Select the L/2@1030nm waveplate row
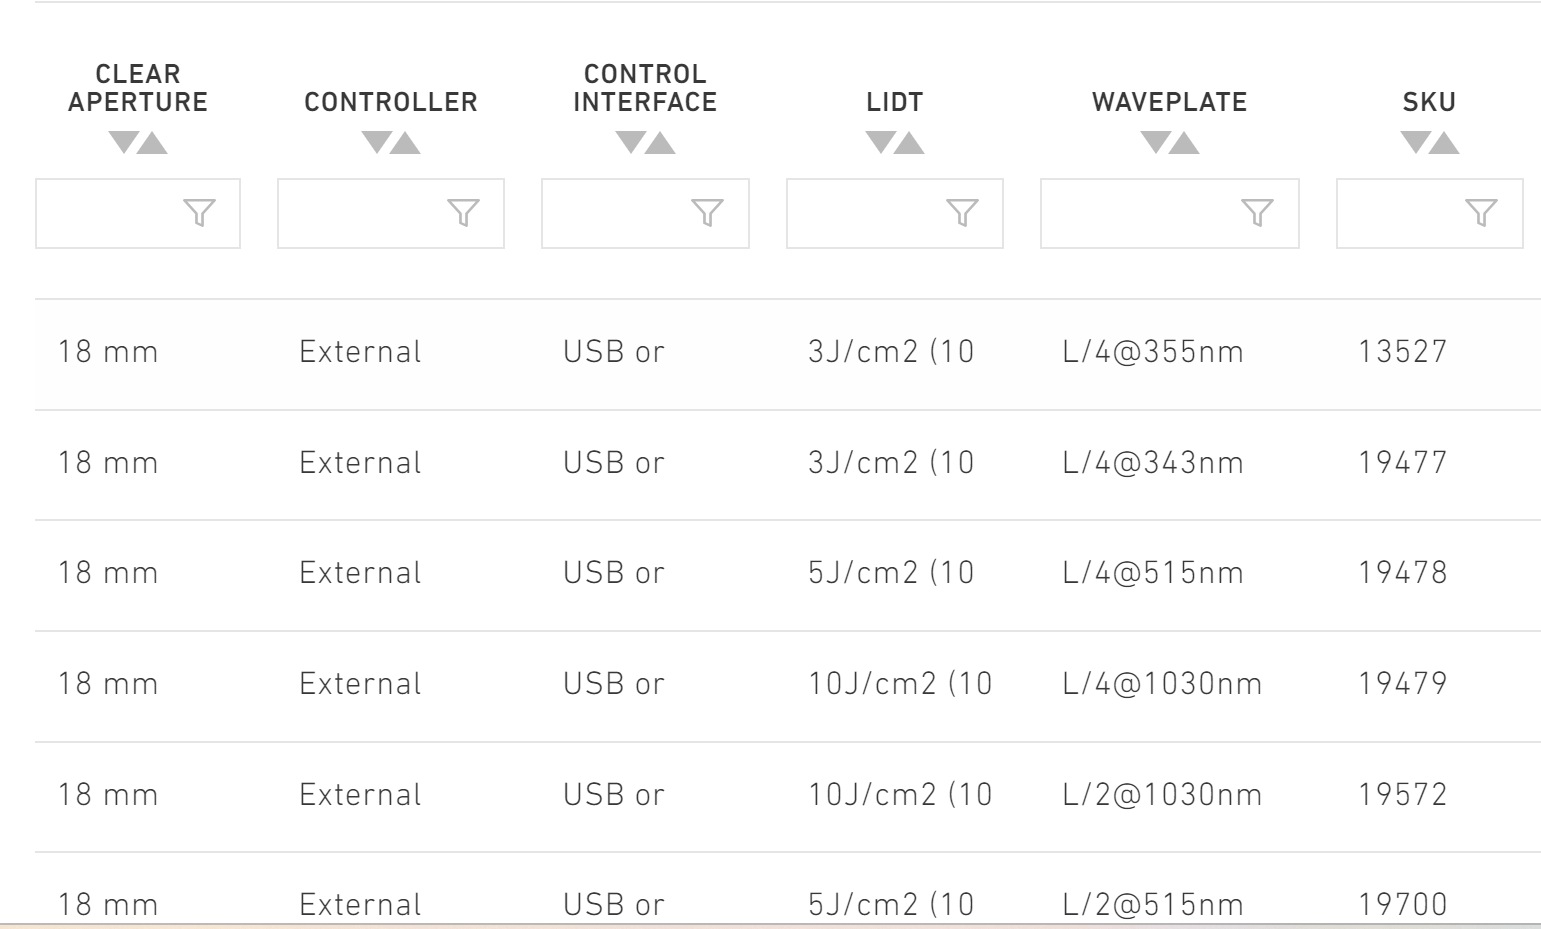This screenshot has height=929, width=1541. click(x=788, y=797)
